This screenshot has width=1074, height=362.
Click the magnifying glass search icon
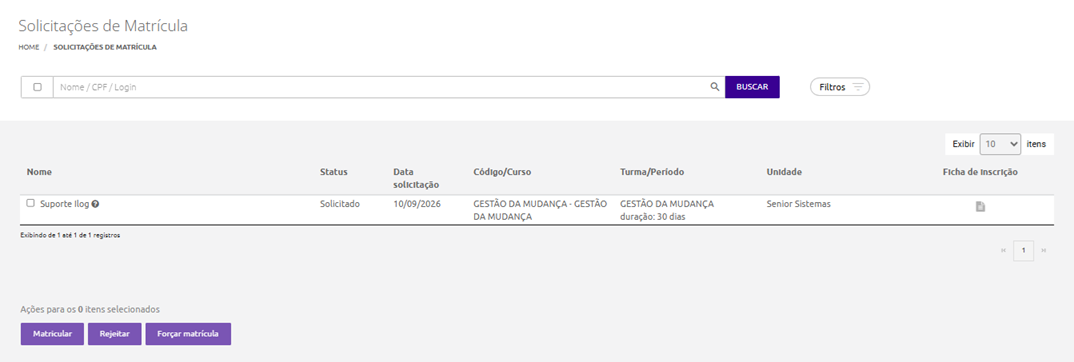[x=714, y=87]
